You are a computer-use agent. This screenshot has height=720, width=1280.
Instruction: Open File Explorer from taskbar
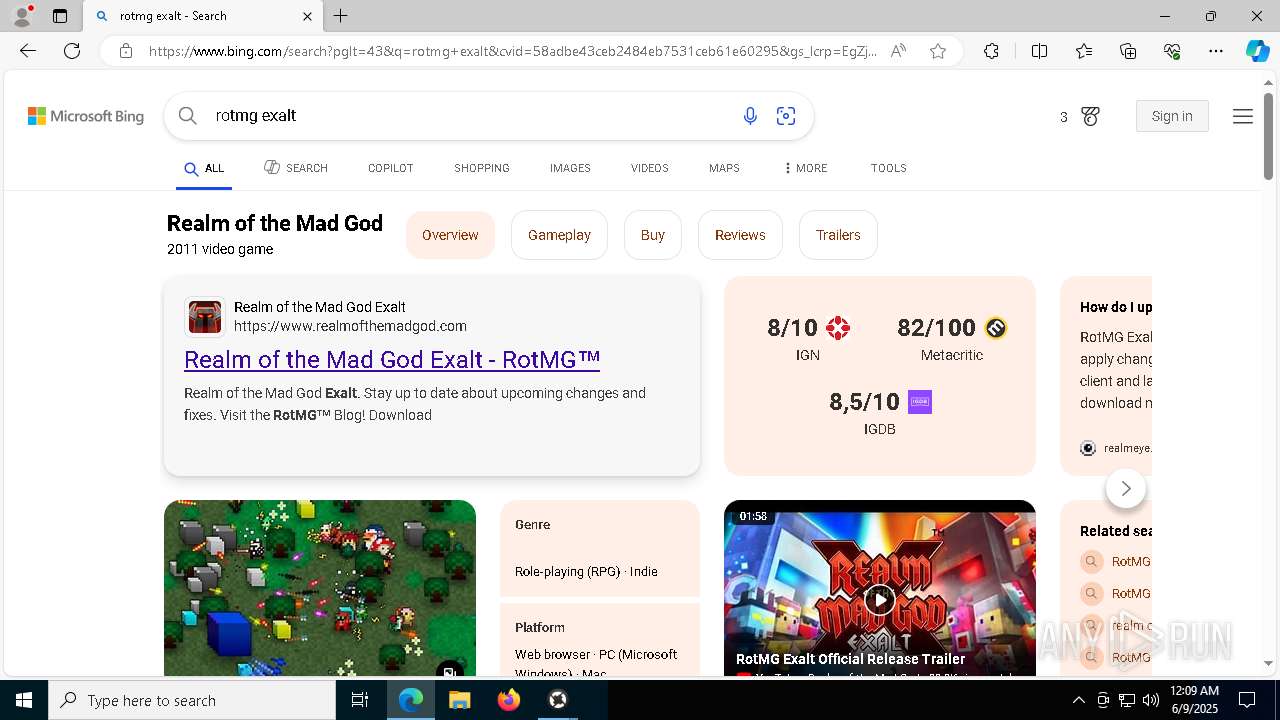point(459,700)
